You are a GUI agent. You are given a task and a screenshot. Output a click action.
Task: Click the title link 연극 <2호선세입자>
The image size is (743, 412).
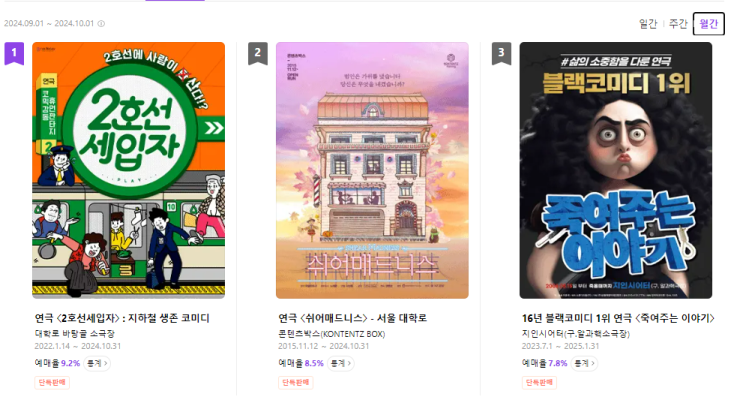tap(122, 318)
